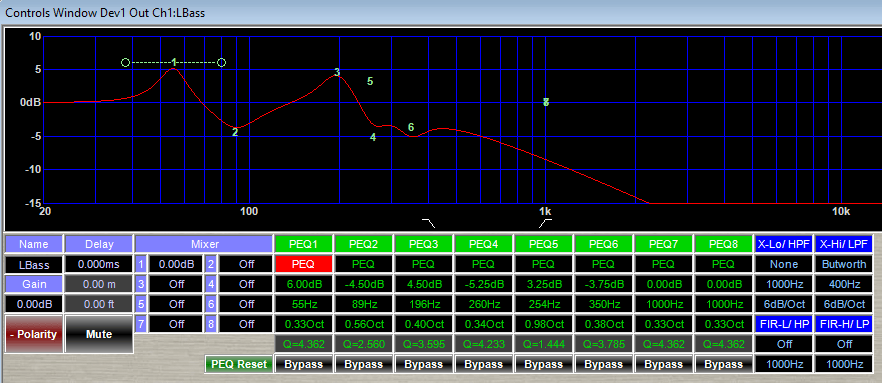The image size is (882, 383).
Task: Select EQ node 6 on the graph
Action: 411,128
